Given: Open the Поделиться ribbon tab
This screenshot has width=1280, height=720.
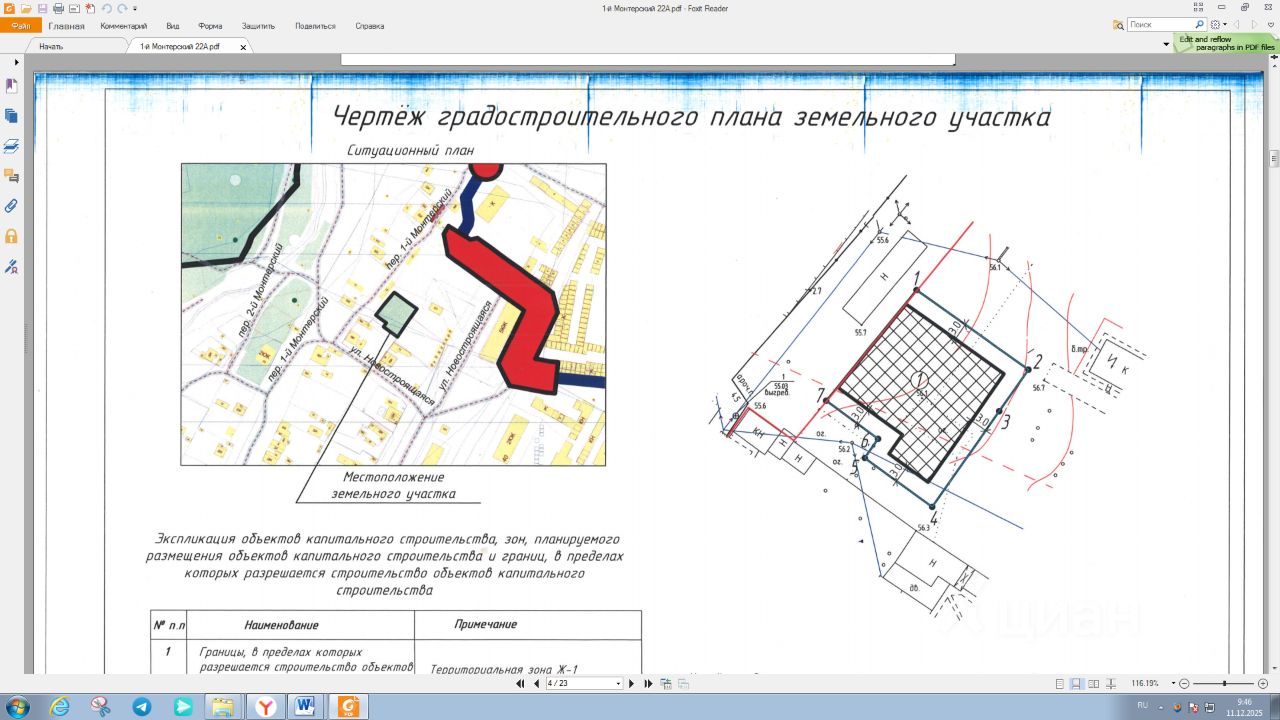Looking at the screenshot, I should (x=315, y=26).
